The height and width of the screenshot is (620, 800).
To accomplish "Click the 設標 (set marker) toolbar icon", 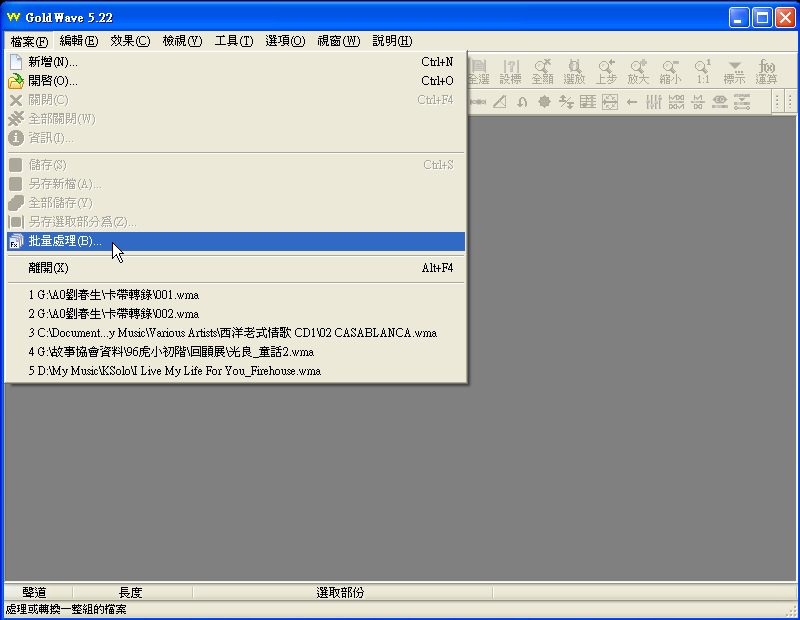I will tap(510, 70).
